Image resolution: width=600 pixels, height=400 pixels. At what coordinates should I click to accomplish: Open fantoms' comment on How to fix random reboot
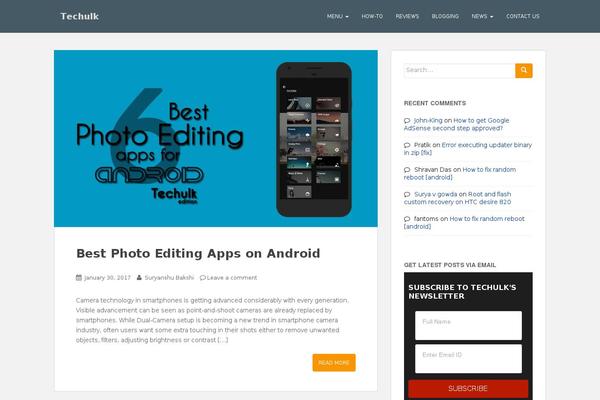coord(464,223)
